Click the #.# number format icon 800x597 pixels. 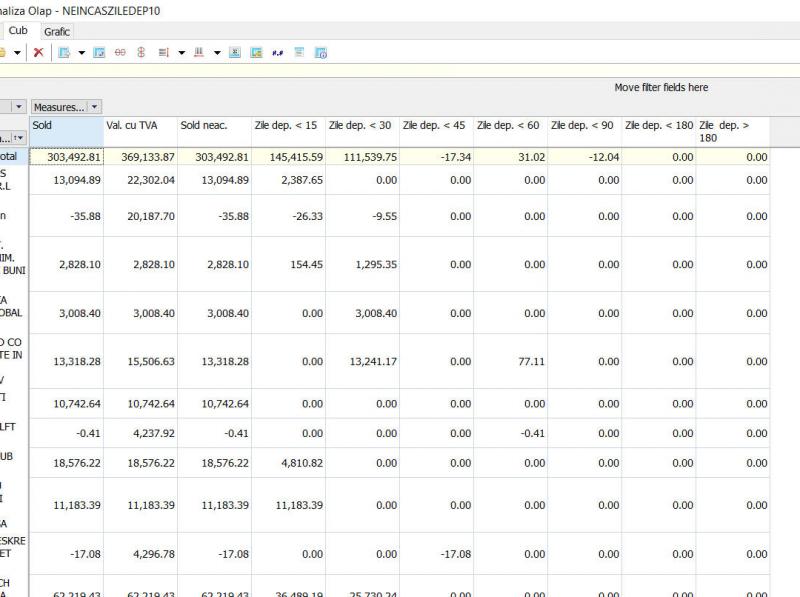tap(278, 52)
